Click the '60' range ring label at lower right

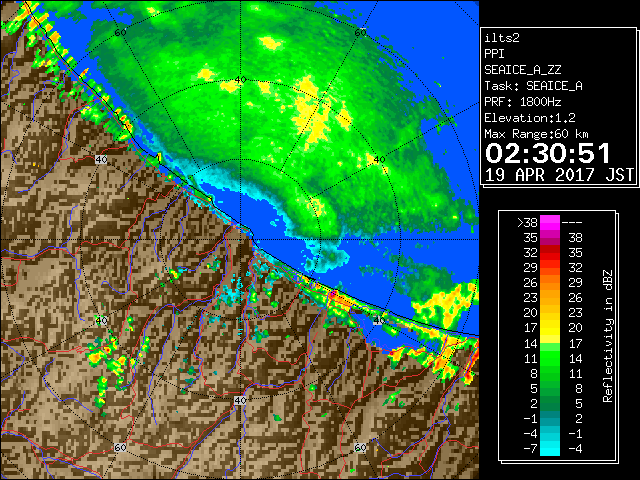(x=360, y=447)
